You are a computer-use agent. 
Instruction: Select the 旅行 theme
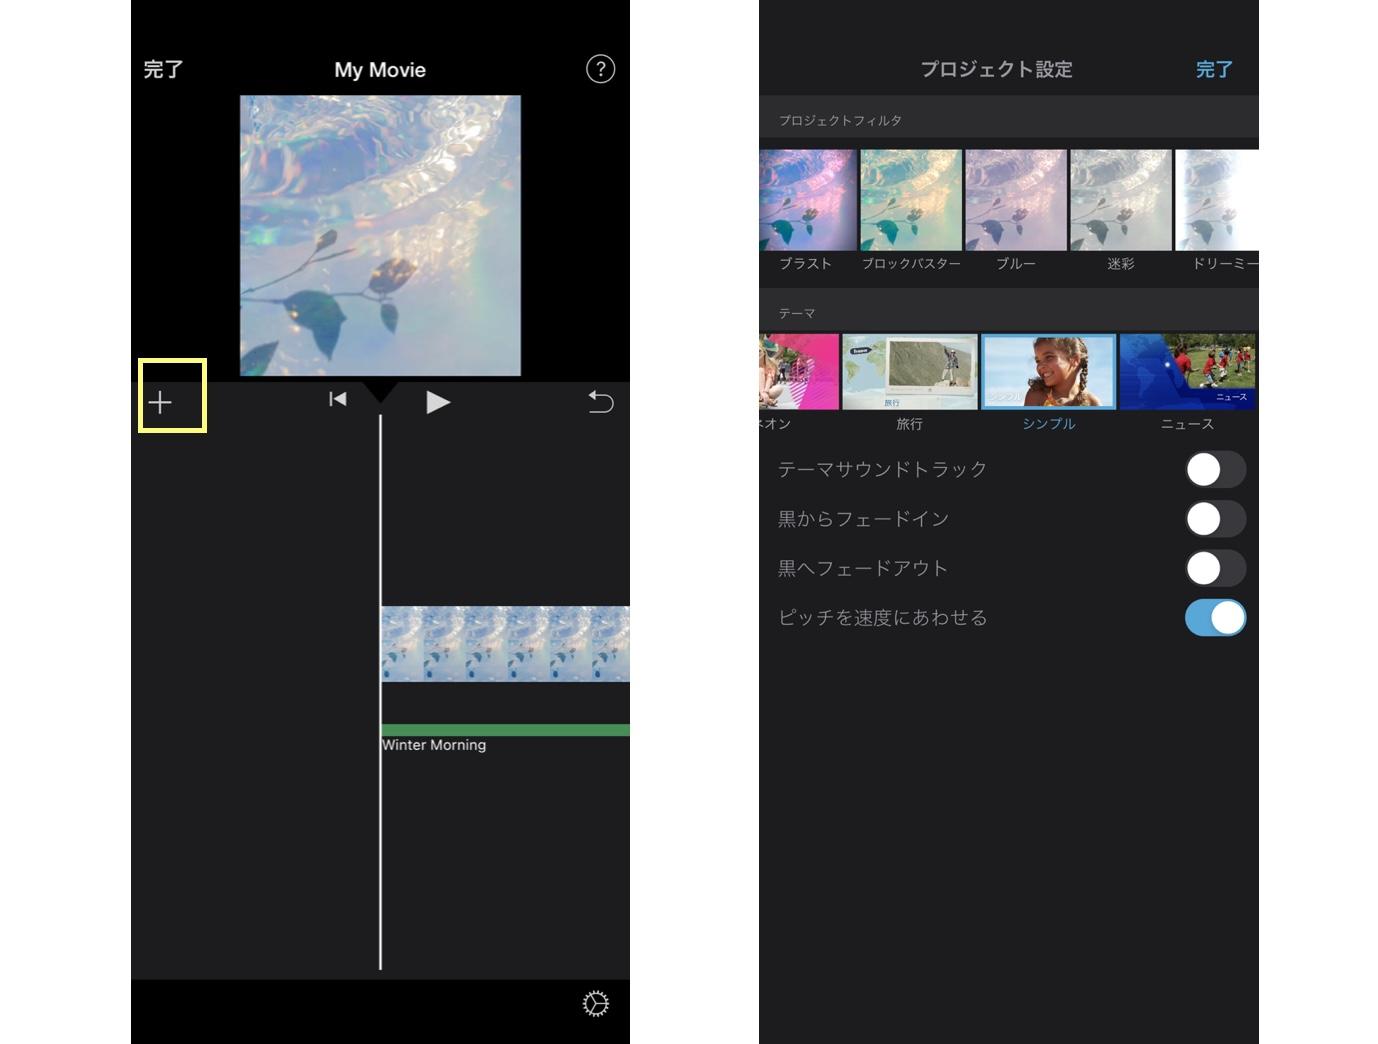click(910, 372)
